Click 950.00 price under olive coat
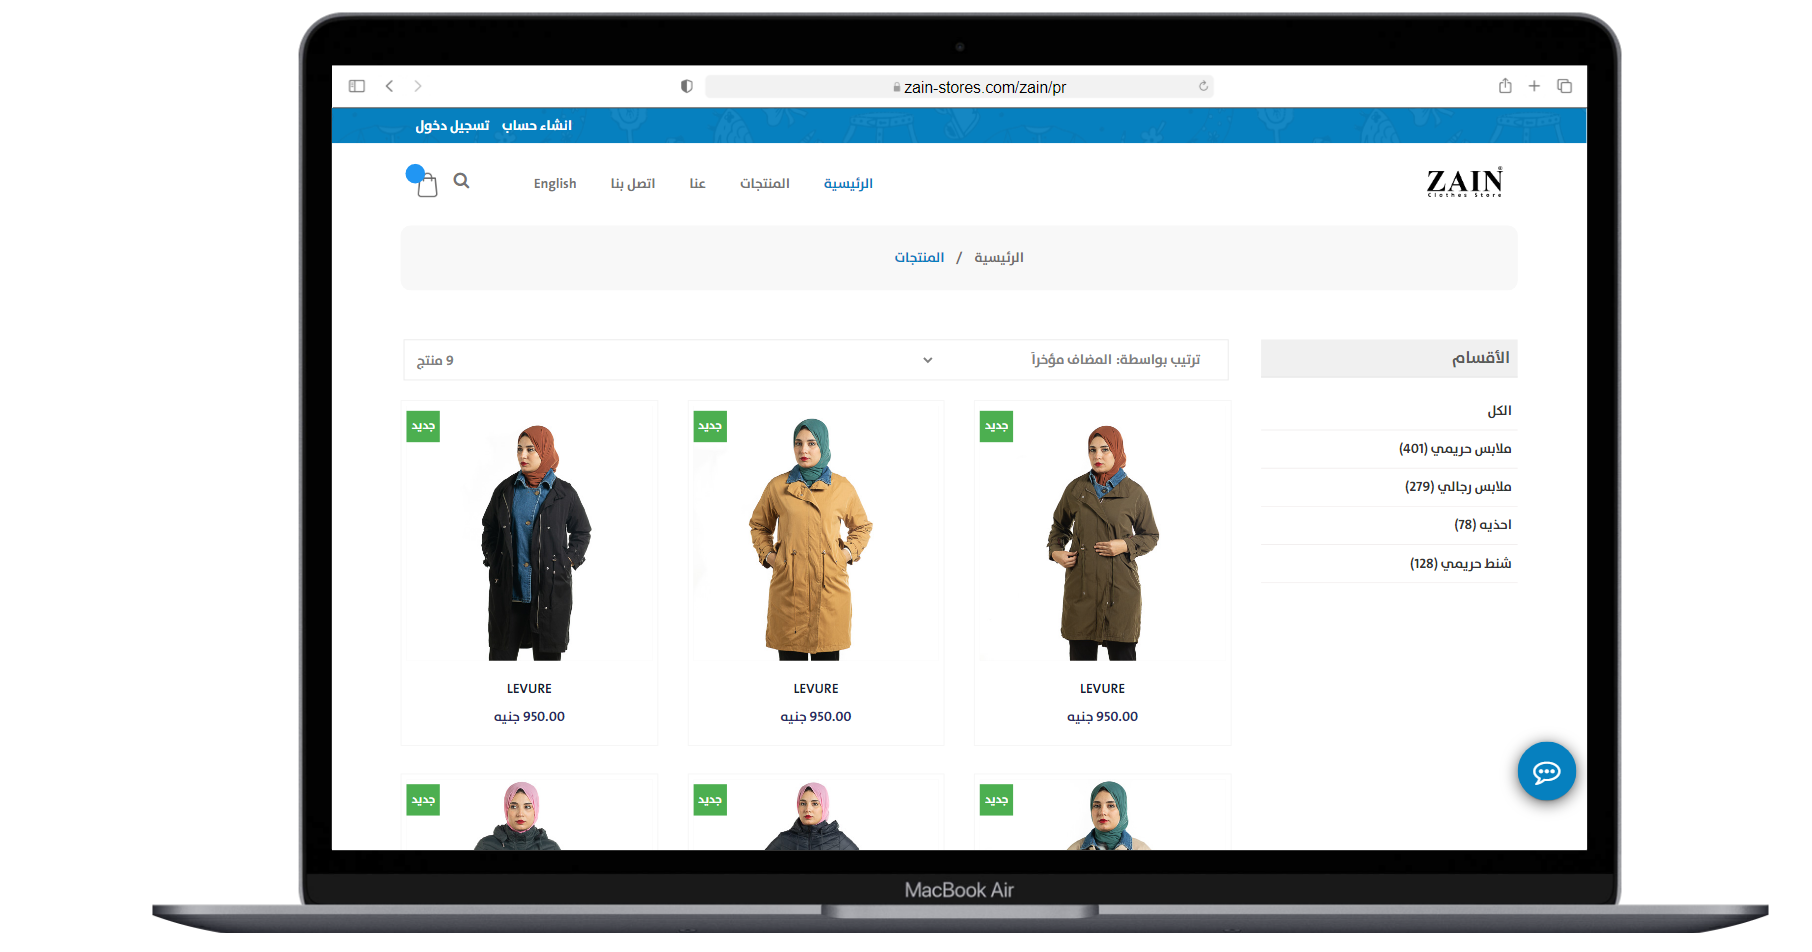The image size is (1812, 952). coord(1102,717)
